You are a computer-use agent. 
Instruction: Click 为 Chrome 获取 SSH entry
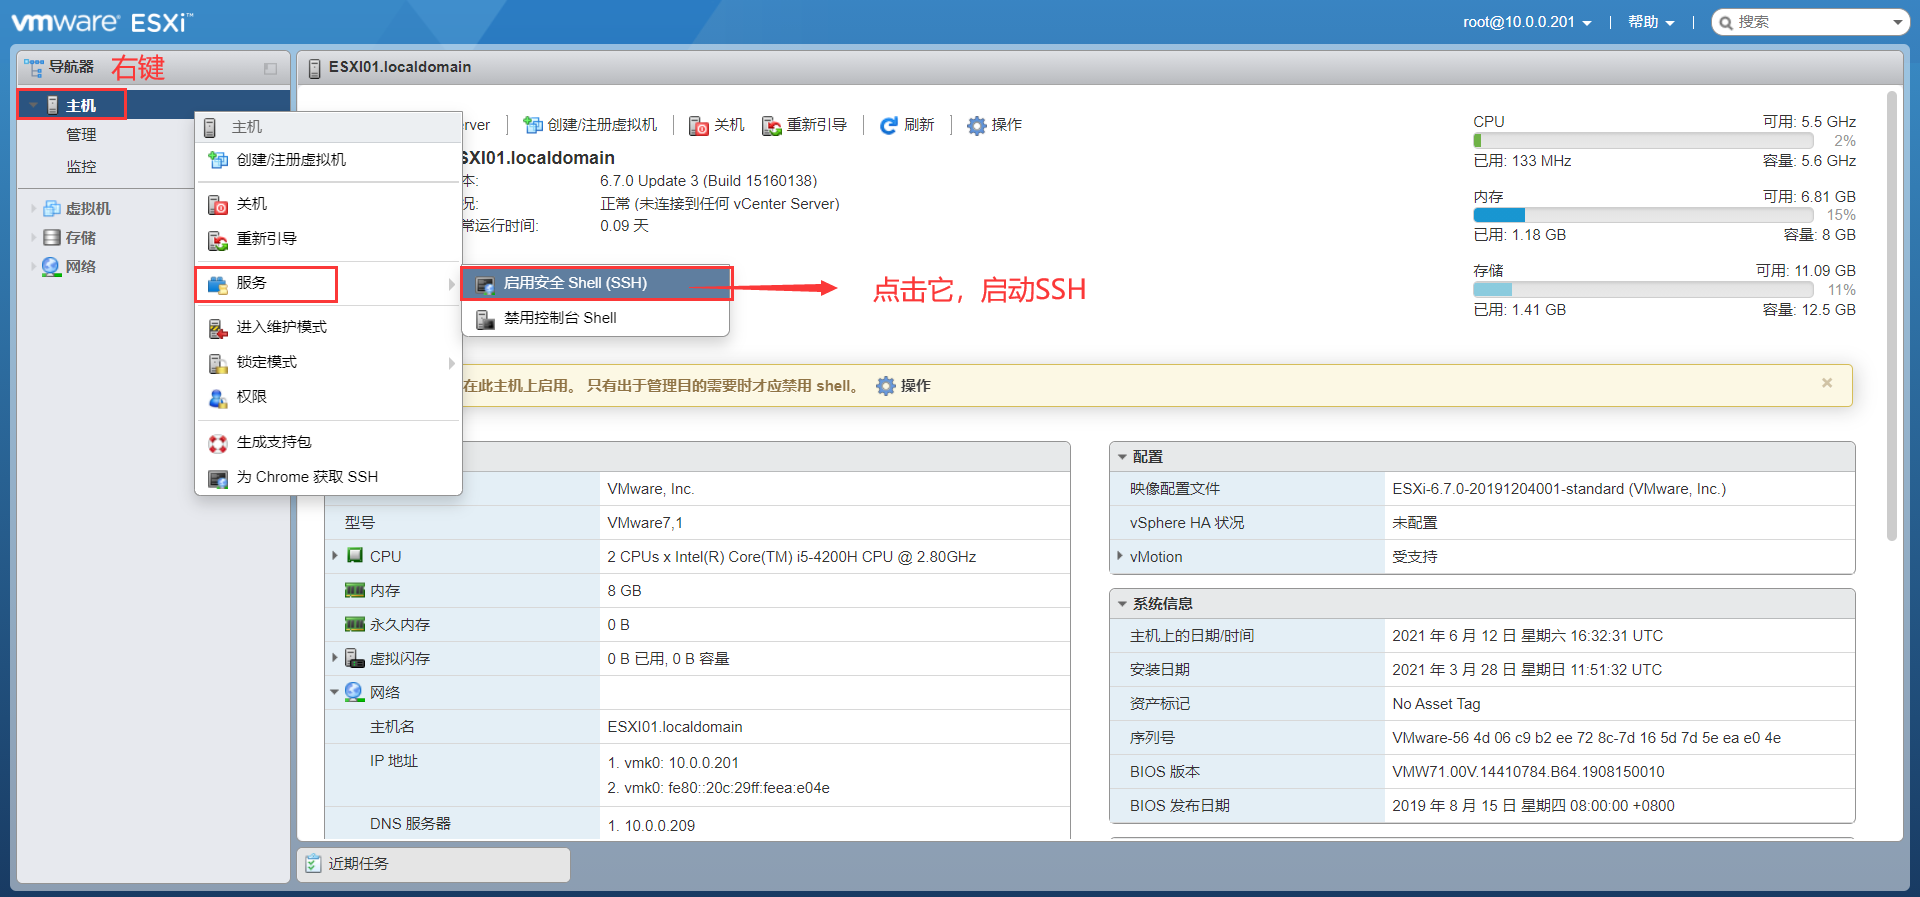pos(327,477)
